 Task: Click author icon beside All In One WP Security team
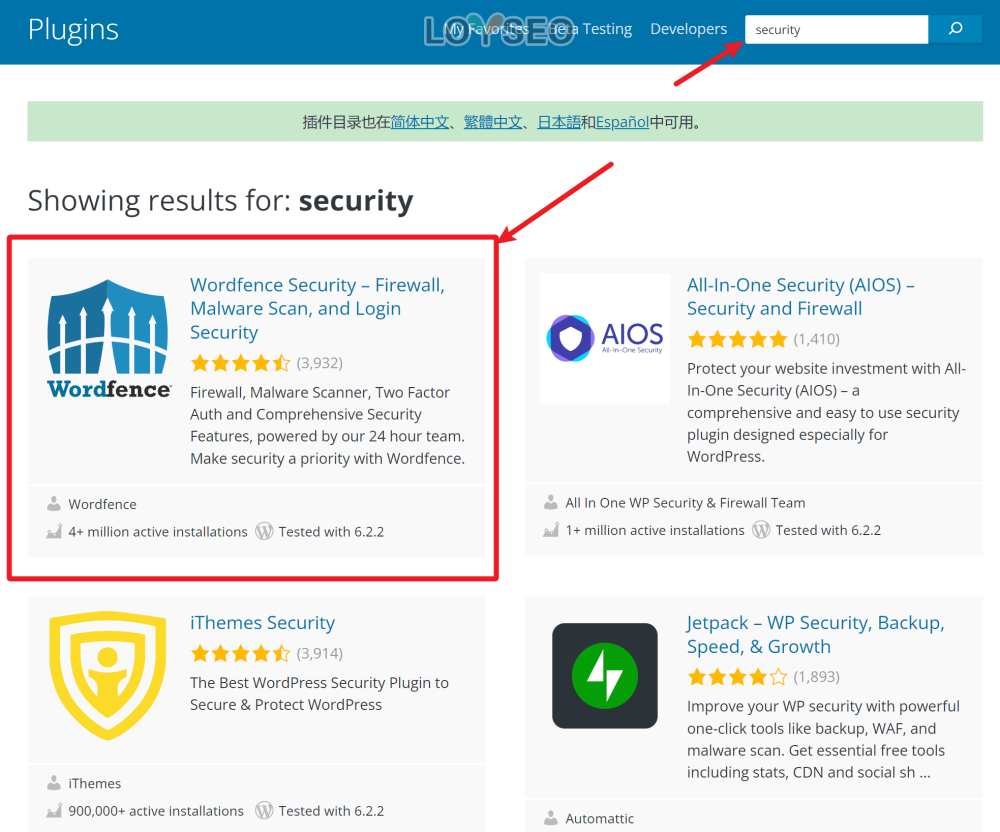click(551, 502)
